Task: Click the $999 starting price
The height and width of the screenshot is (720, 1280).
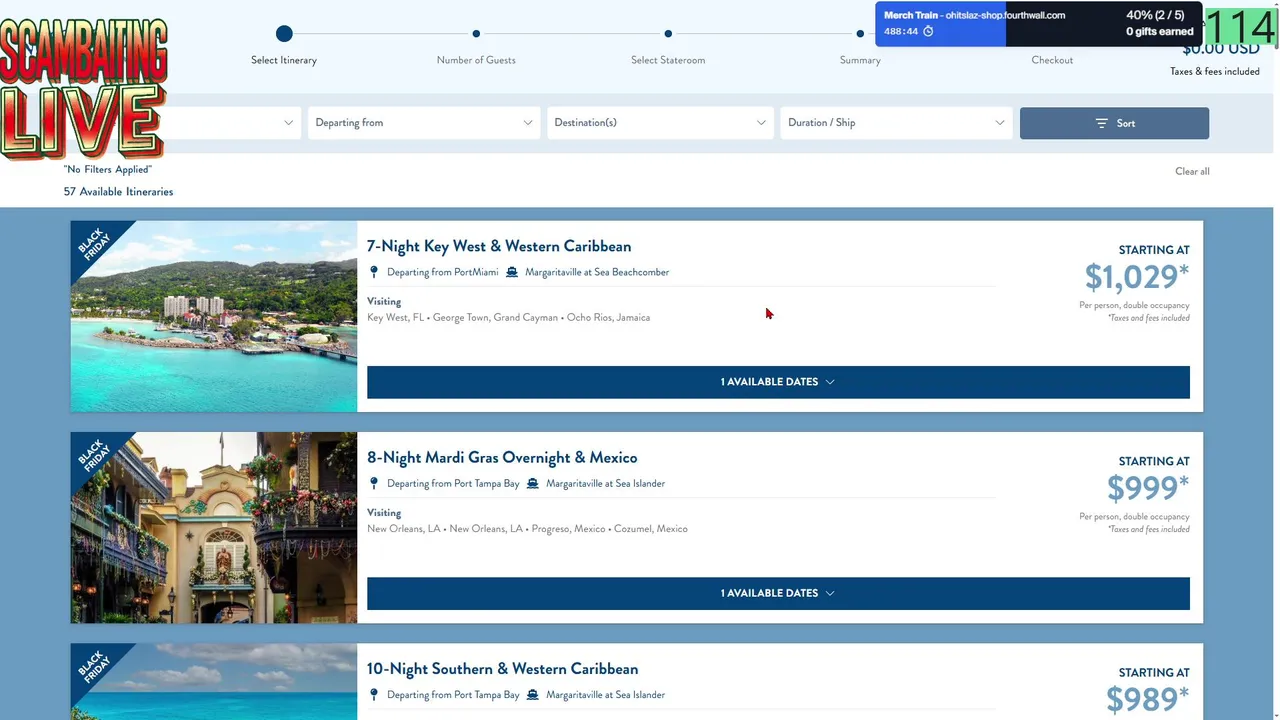Action: [x=1148, y=487]
